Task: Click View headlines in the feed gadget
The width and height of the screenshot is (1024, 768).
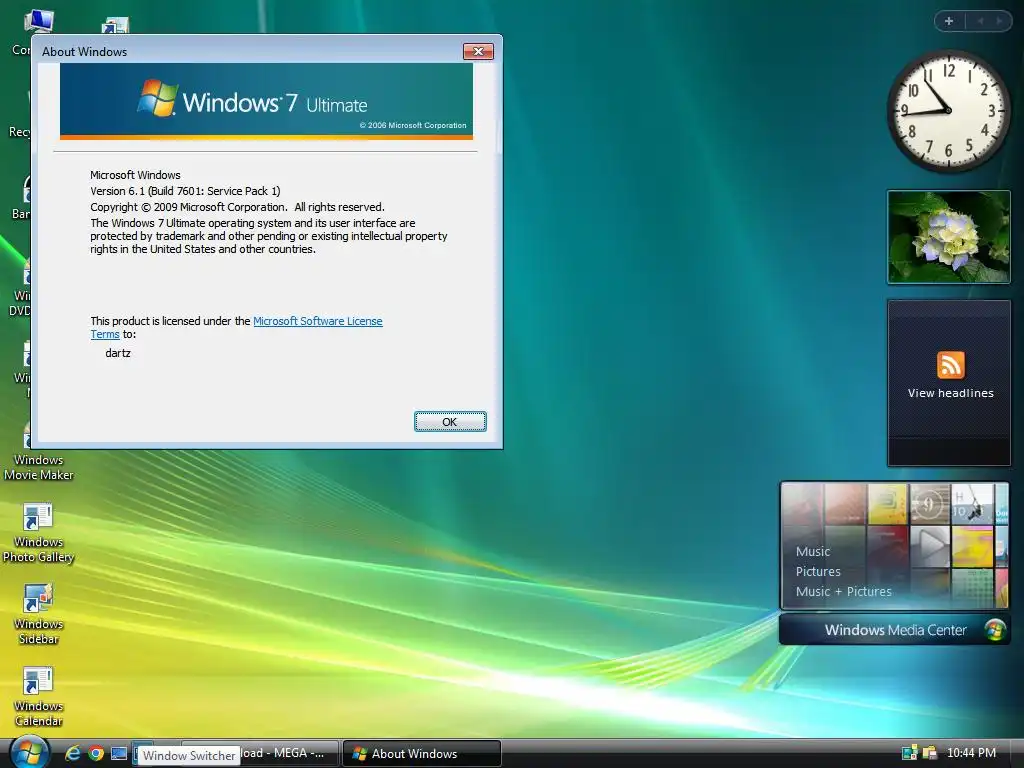Action: [950, 393]
